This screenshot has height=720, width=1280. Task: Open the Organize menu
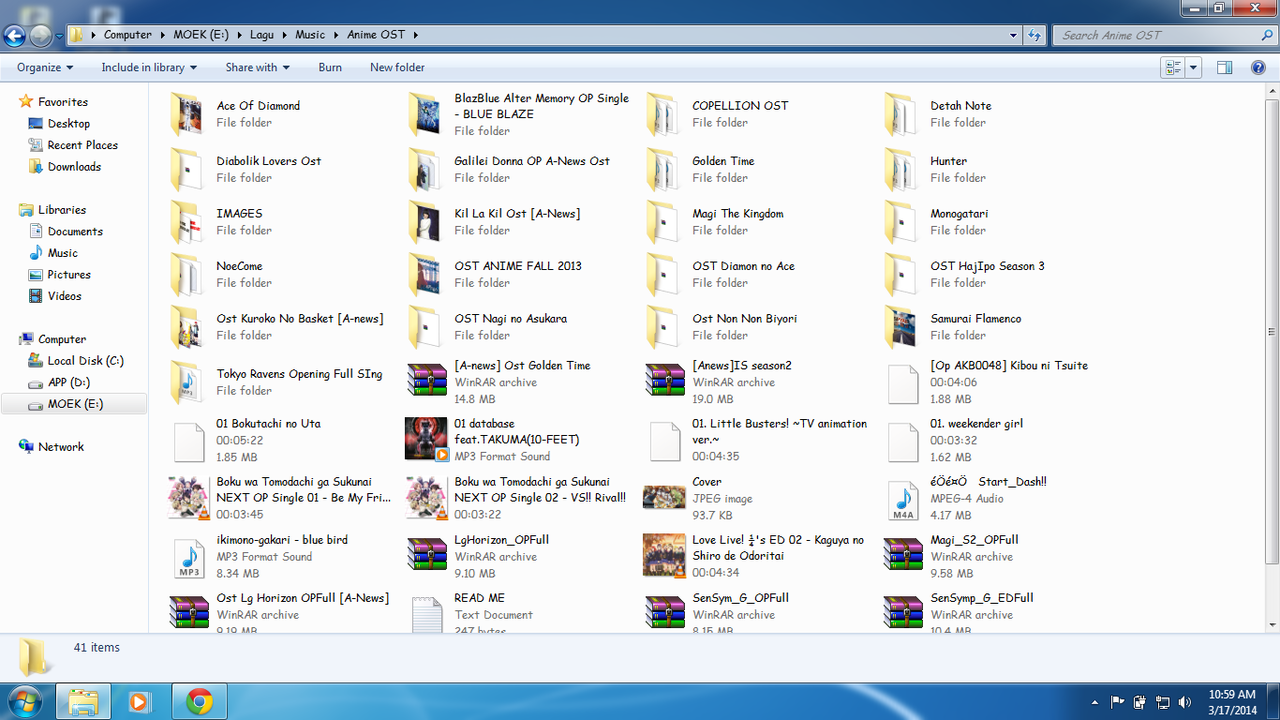tap(45, 68)
